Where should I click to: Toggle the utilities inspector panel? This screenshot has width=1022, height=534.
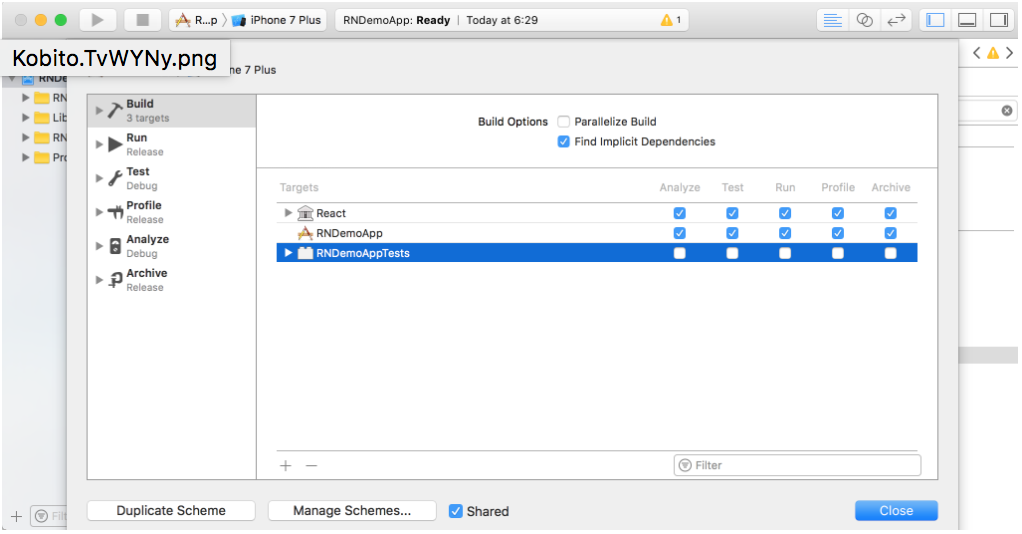(x=999, y=20)
